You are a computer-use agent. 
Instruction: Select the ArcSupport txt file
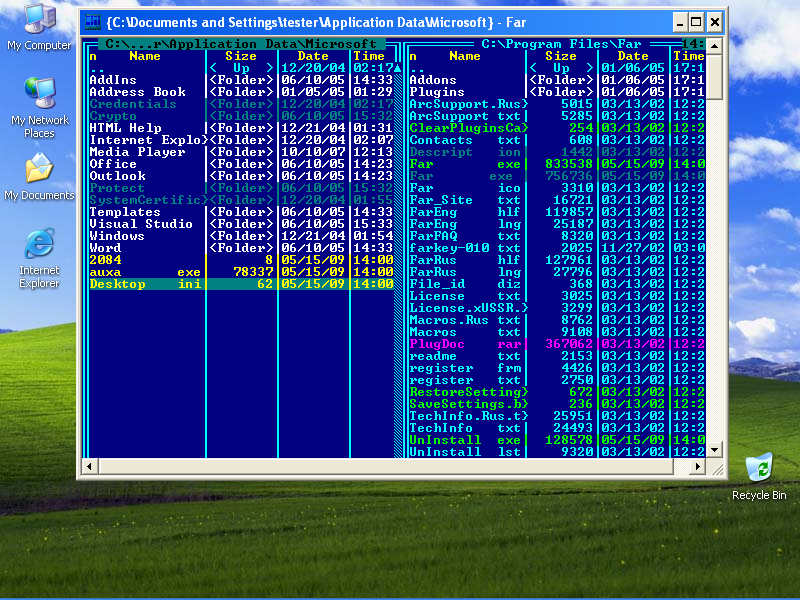557,116
